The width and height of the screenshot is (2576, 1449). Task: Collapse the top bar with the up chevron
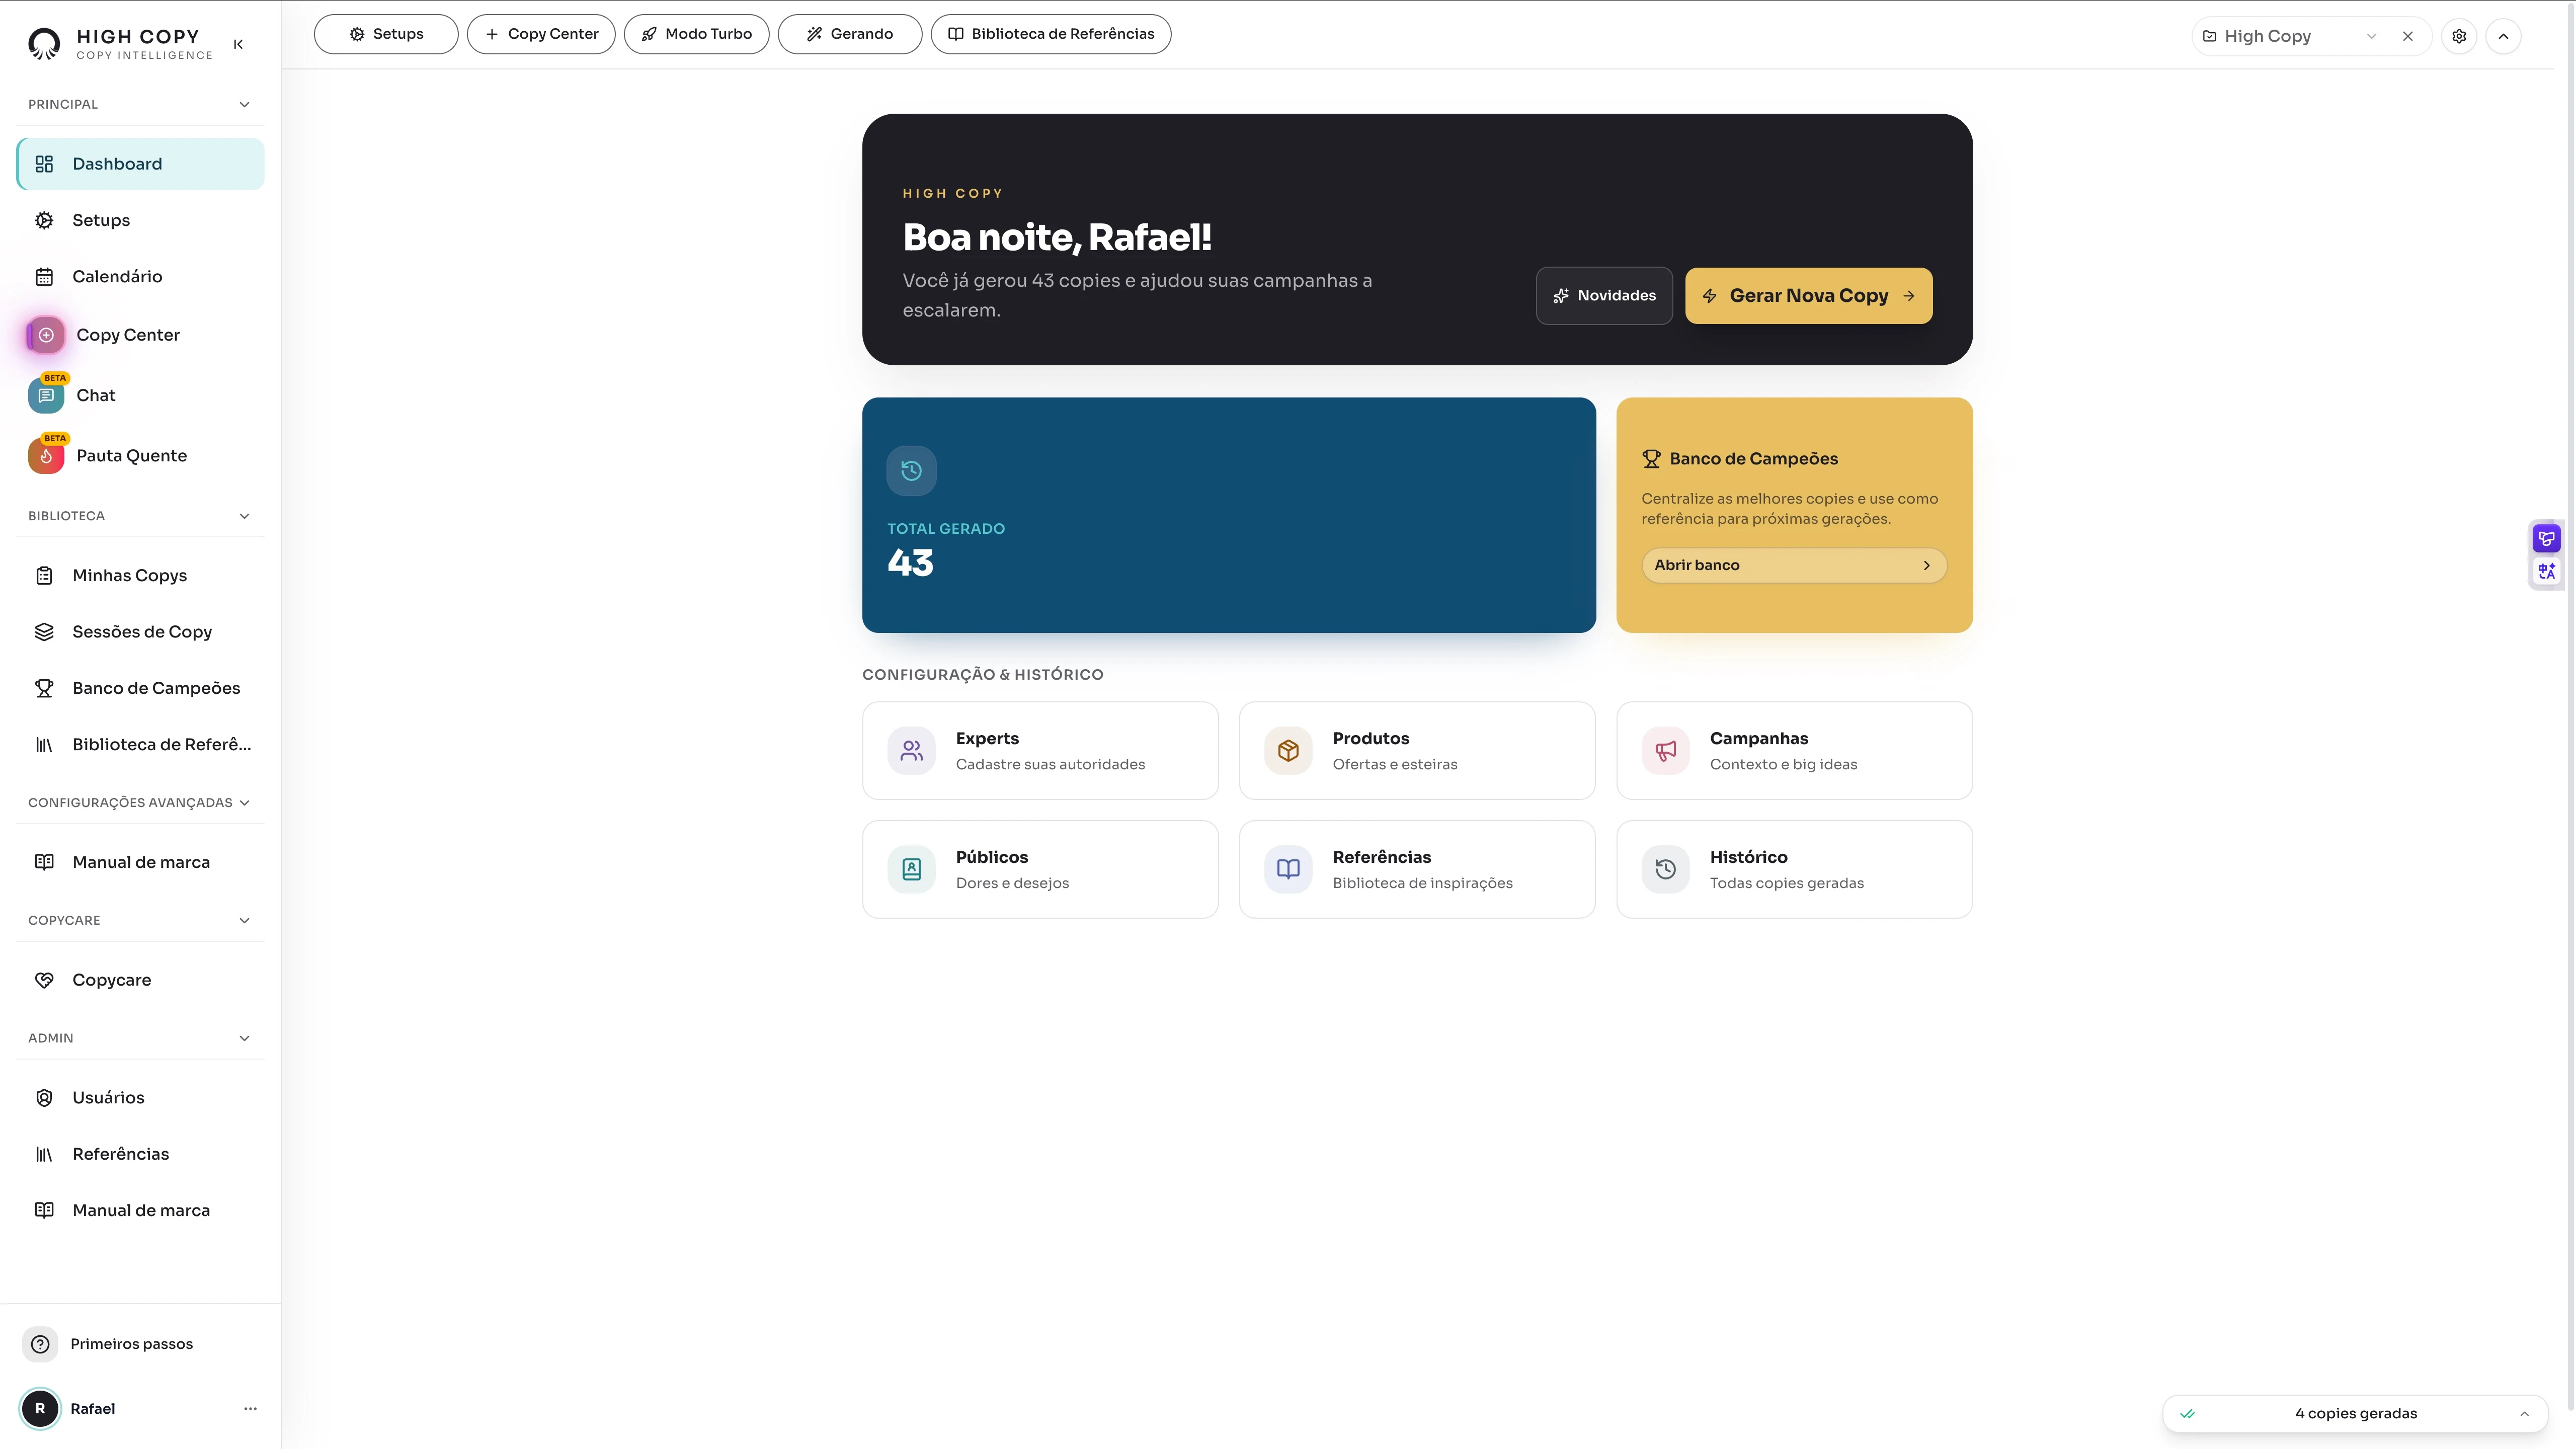pyautogui.click(x=2503, y=36)
